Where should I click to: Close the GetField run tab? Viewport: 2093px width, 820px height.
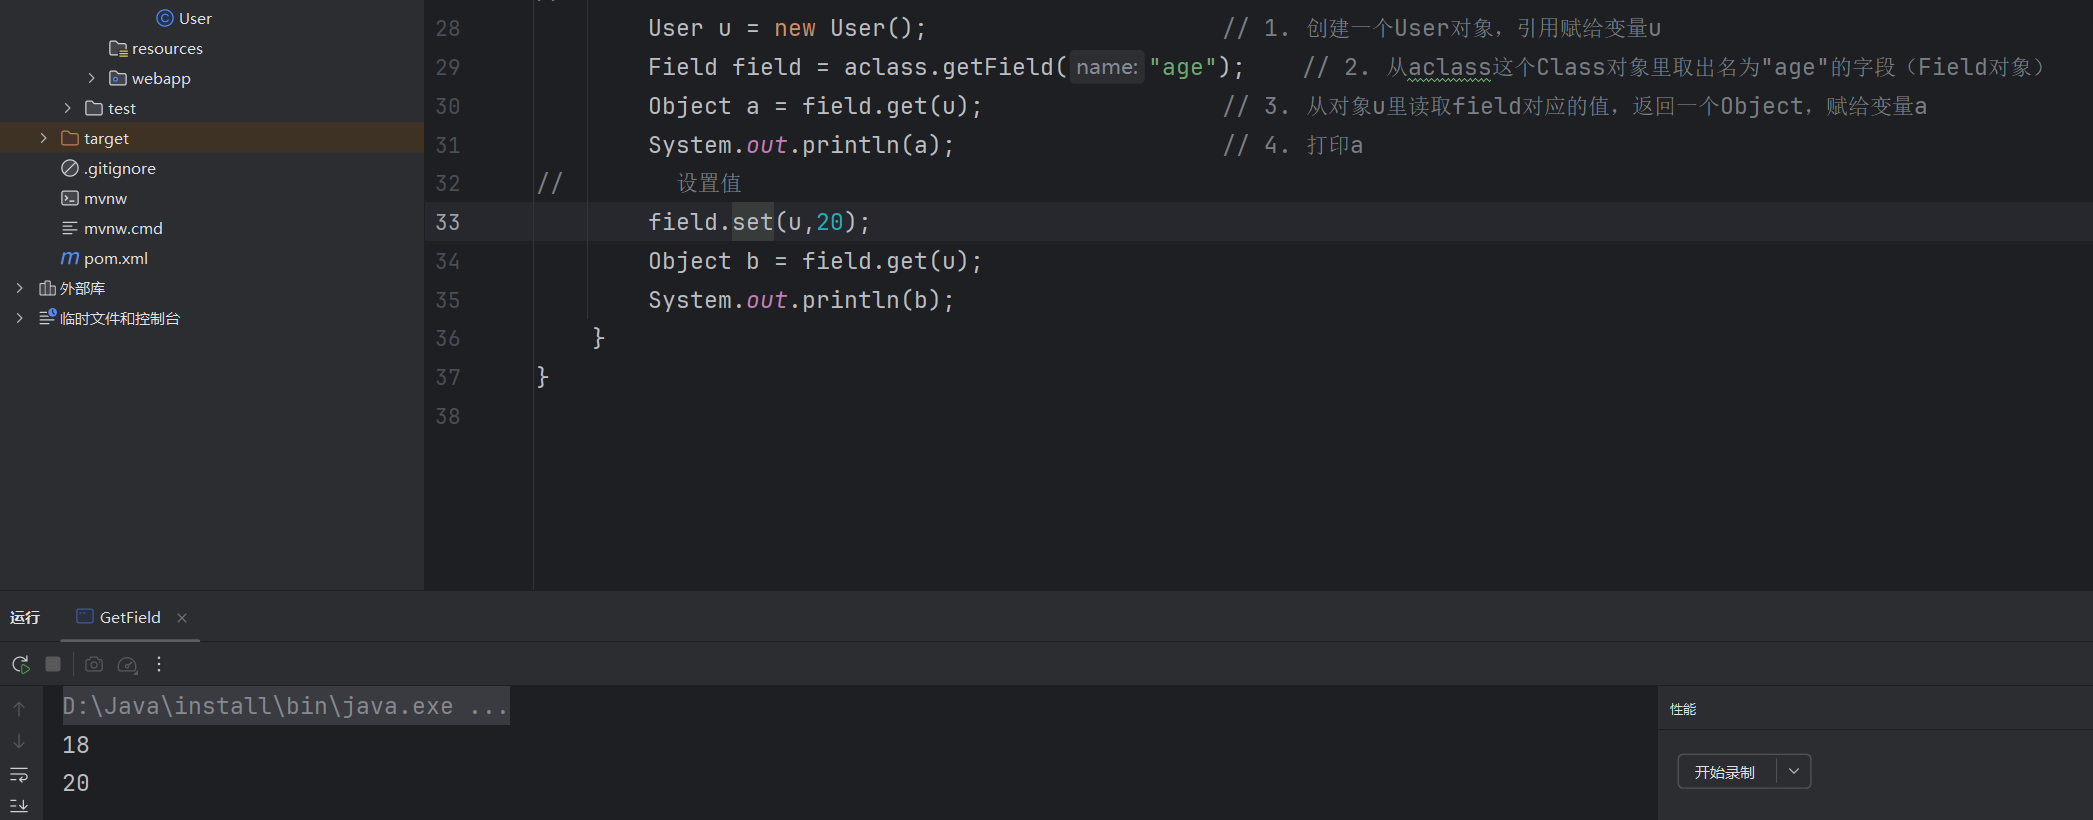(x=182, y=618)
